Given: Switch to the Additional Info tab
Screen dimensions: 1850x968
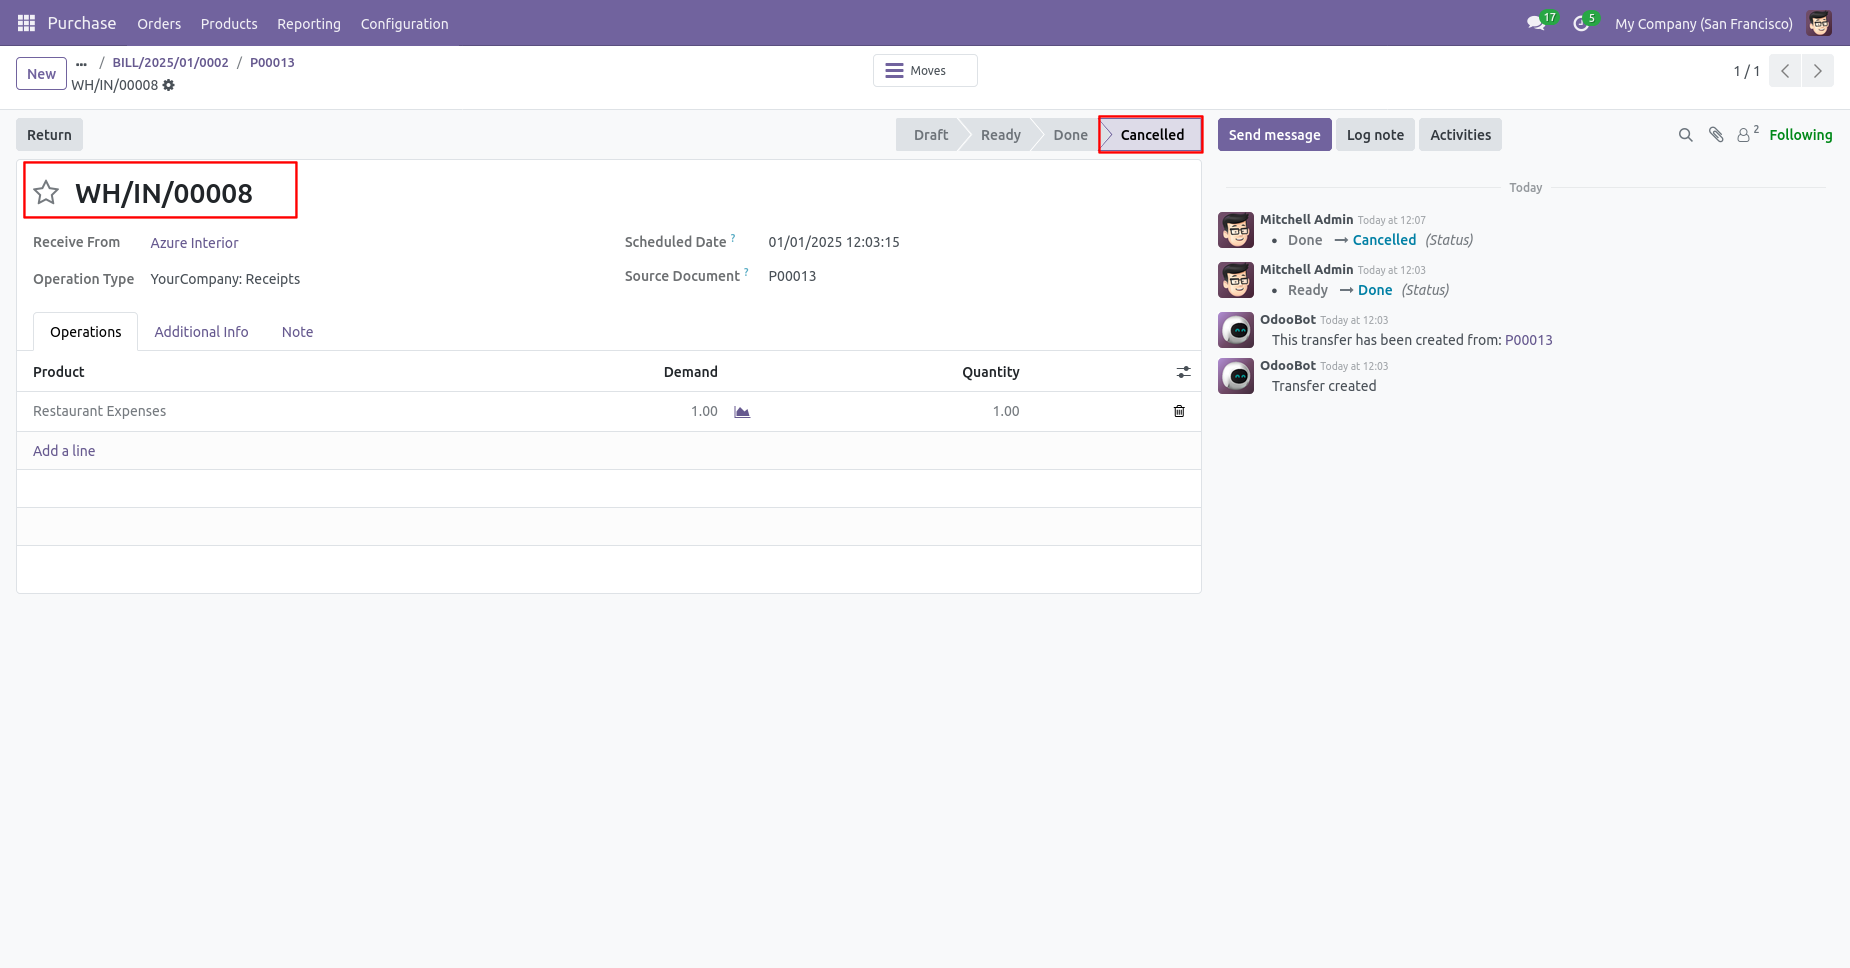Looking at the screenshot, I should pos(201,332).
